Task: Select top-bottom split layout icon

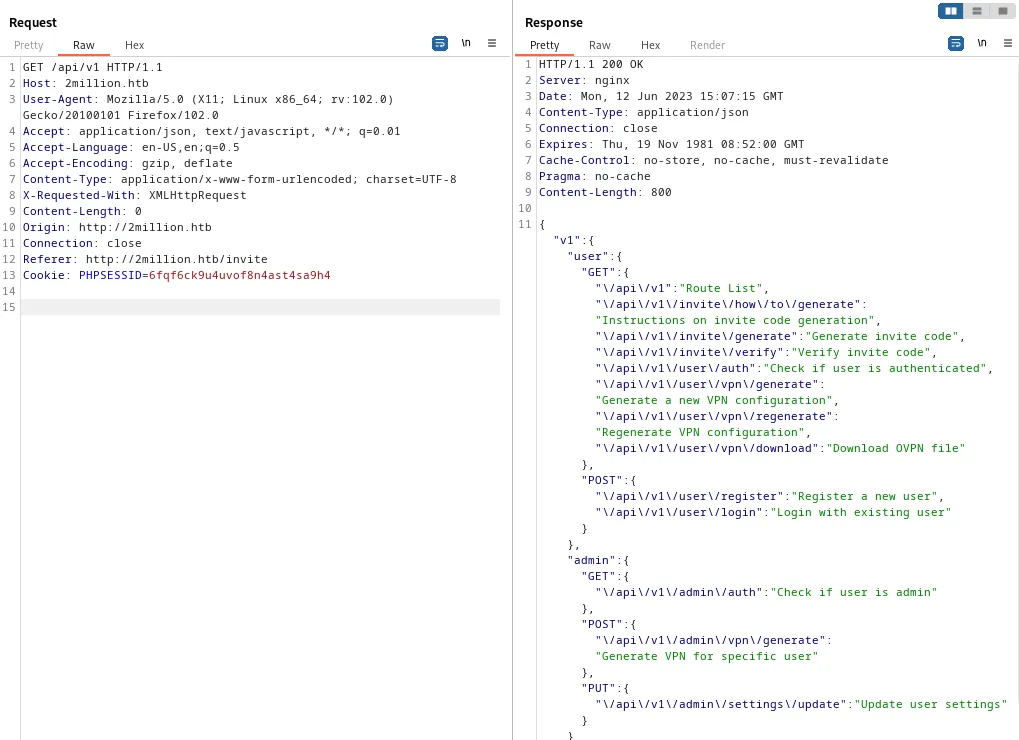Action: [x=977, y=11]
